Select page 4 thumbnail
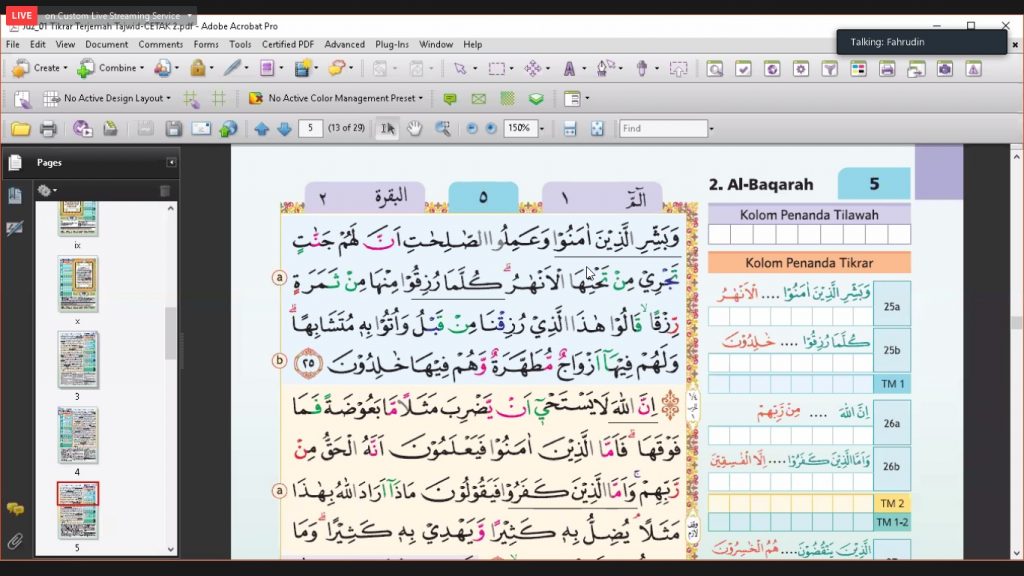Viewport: 1024px width, 576px height. click(x=78, y=436)
